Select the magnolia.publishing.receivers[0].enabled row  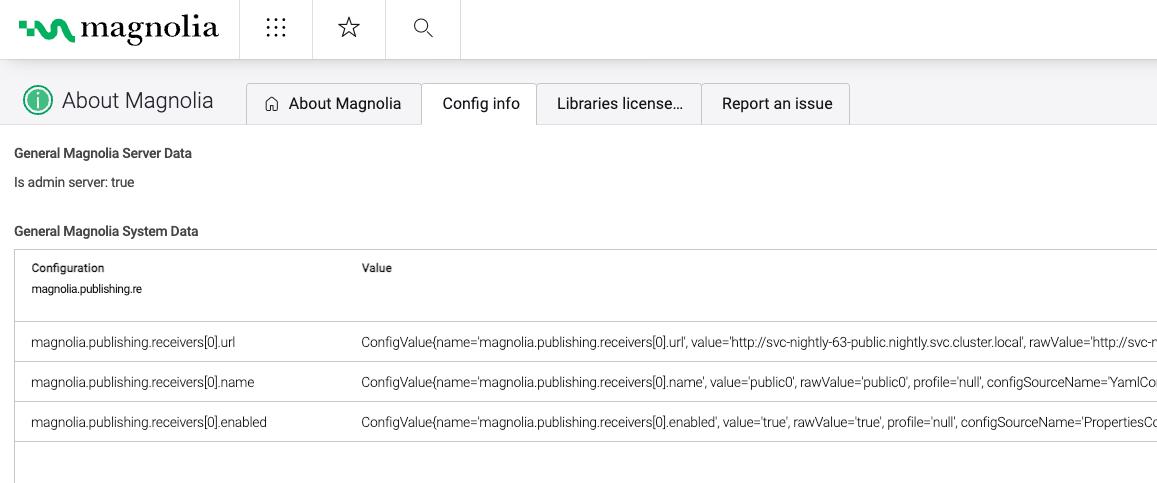click(x=149, y=422)
